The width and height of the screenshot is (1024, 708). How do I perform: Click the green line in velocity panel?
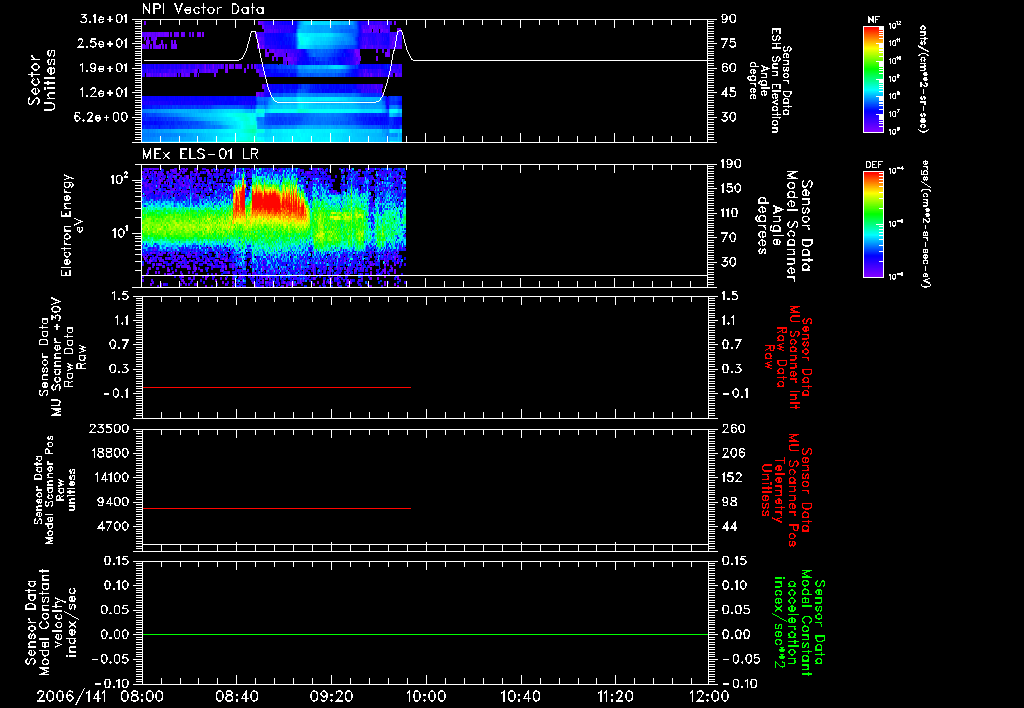click(425, 634)
